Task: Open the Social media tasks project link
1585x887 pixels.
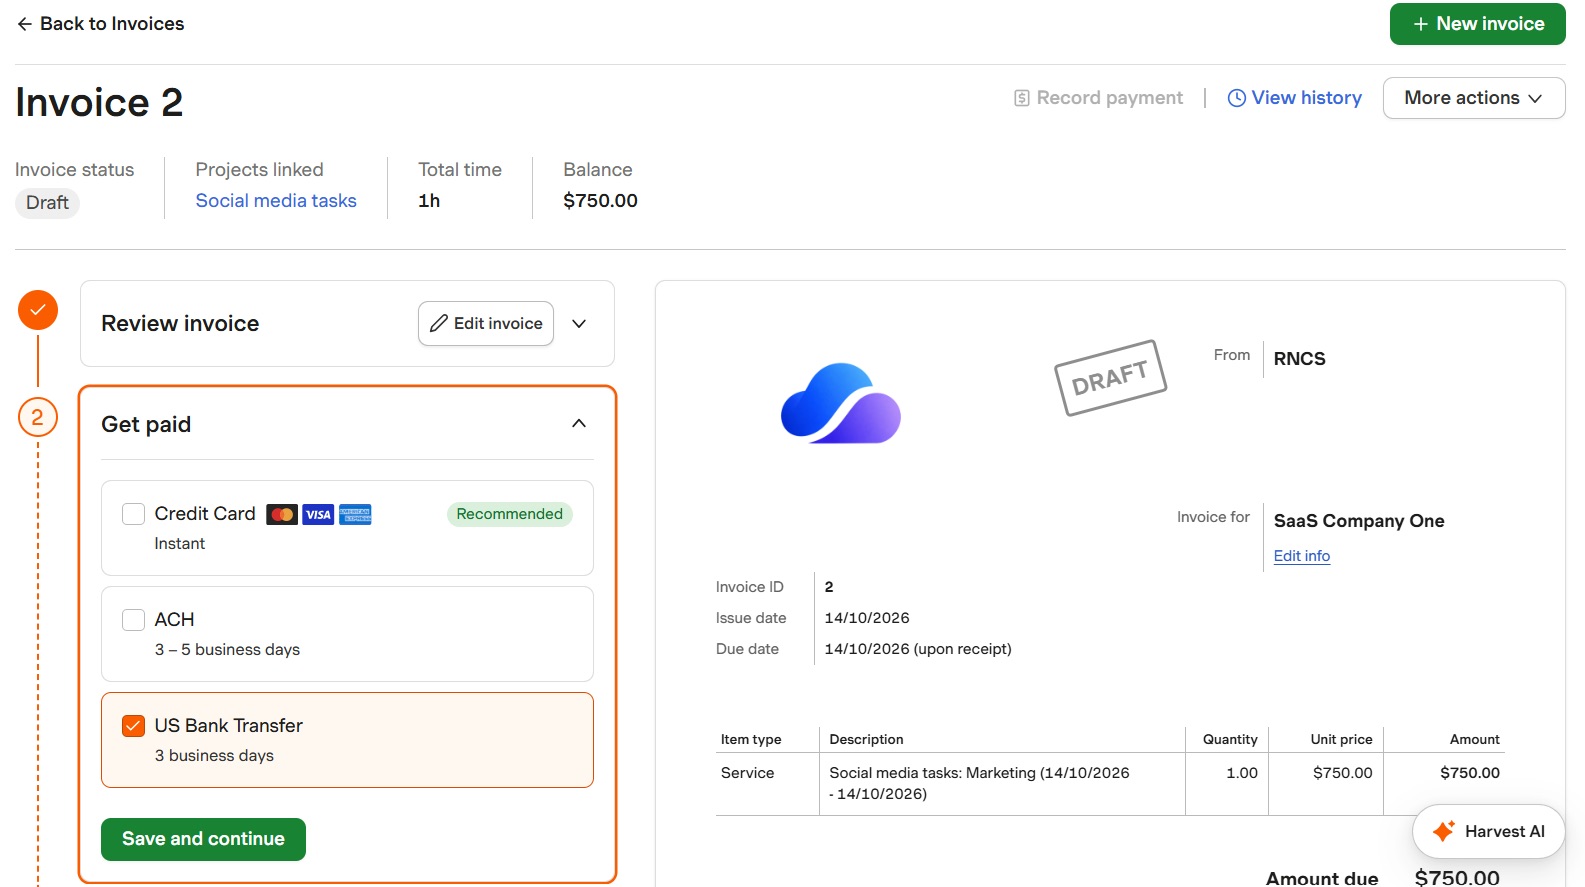Action: click(276, 201)
